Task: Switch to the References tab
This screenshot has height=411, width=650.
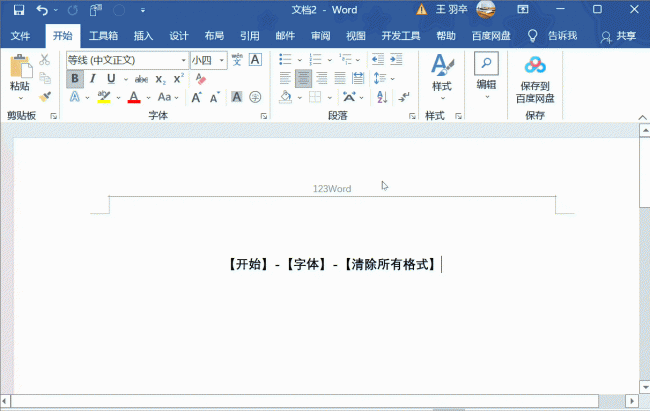Action: click(x=250, y=36)
